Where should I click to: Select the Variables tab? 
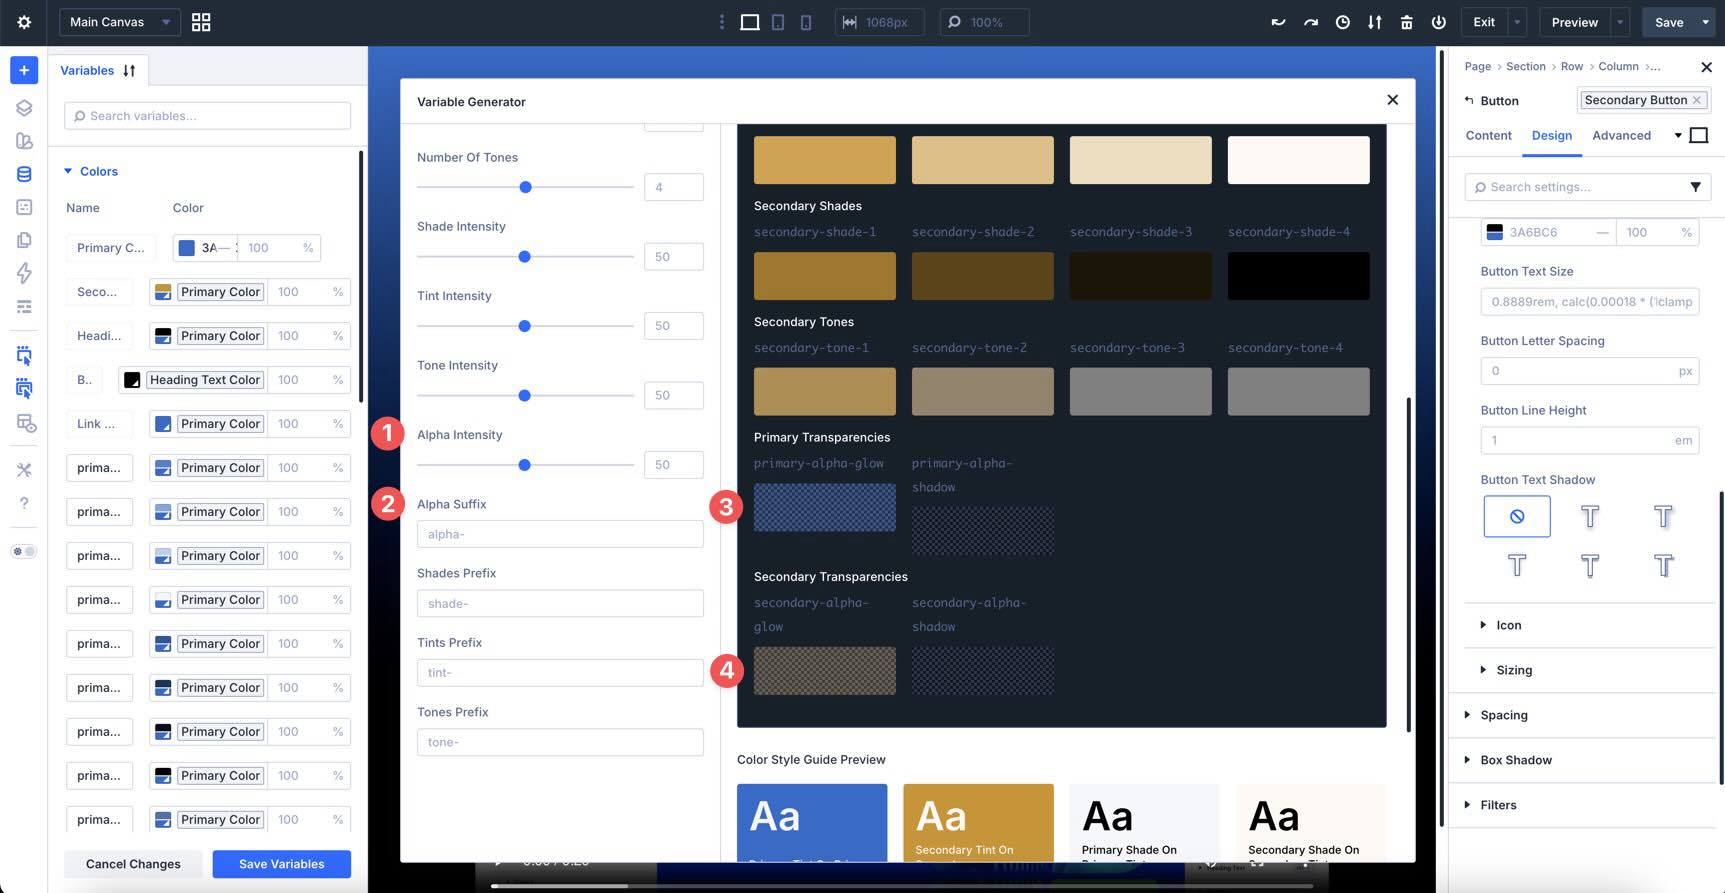click(x=87, y=71)
